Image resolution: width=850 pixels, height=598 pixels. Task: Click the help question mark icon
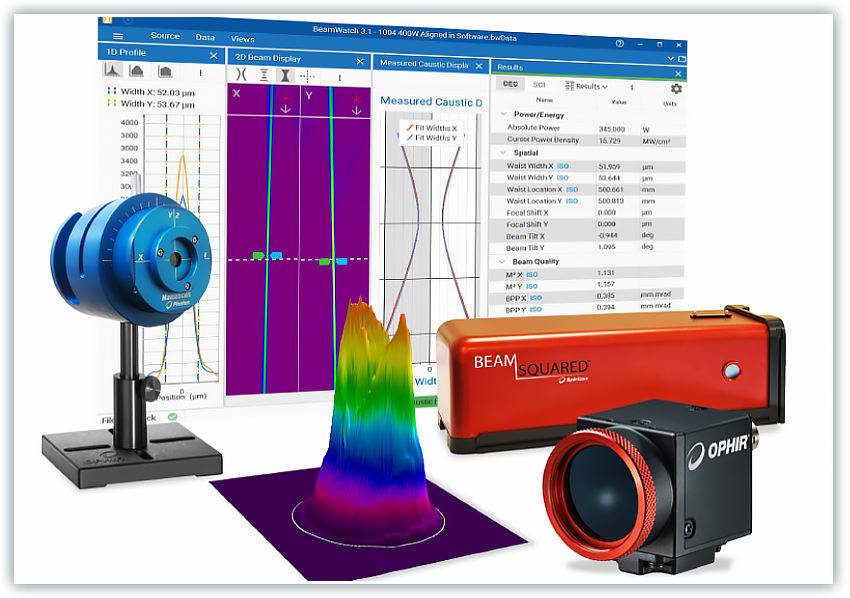click(x=620, y=44)
